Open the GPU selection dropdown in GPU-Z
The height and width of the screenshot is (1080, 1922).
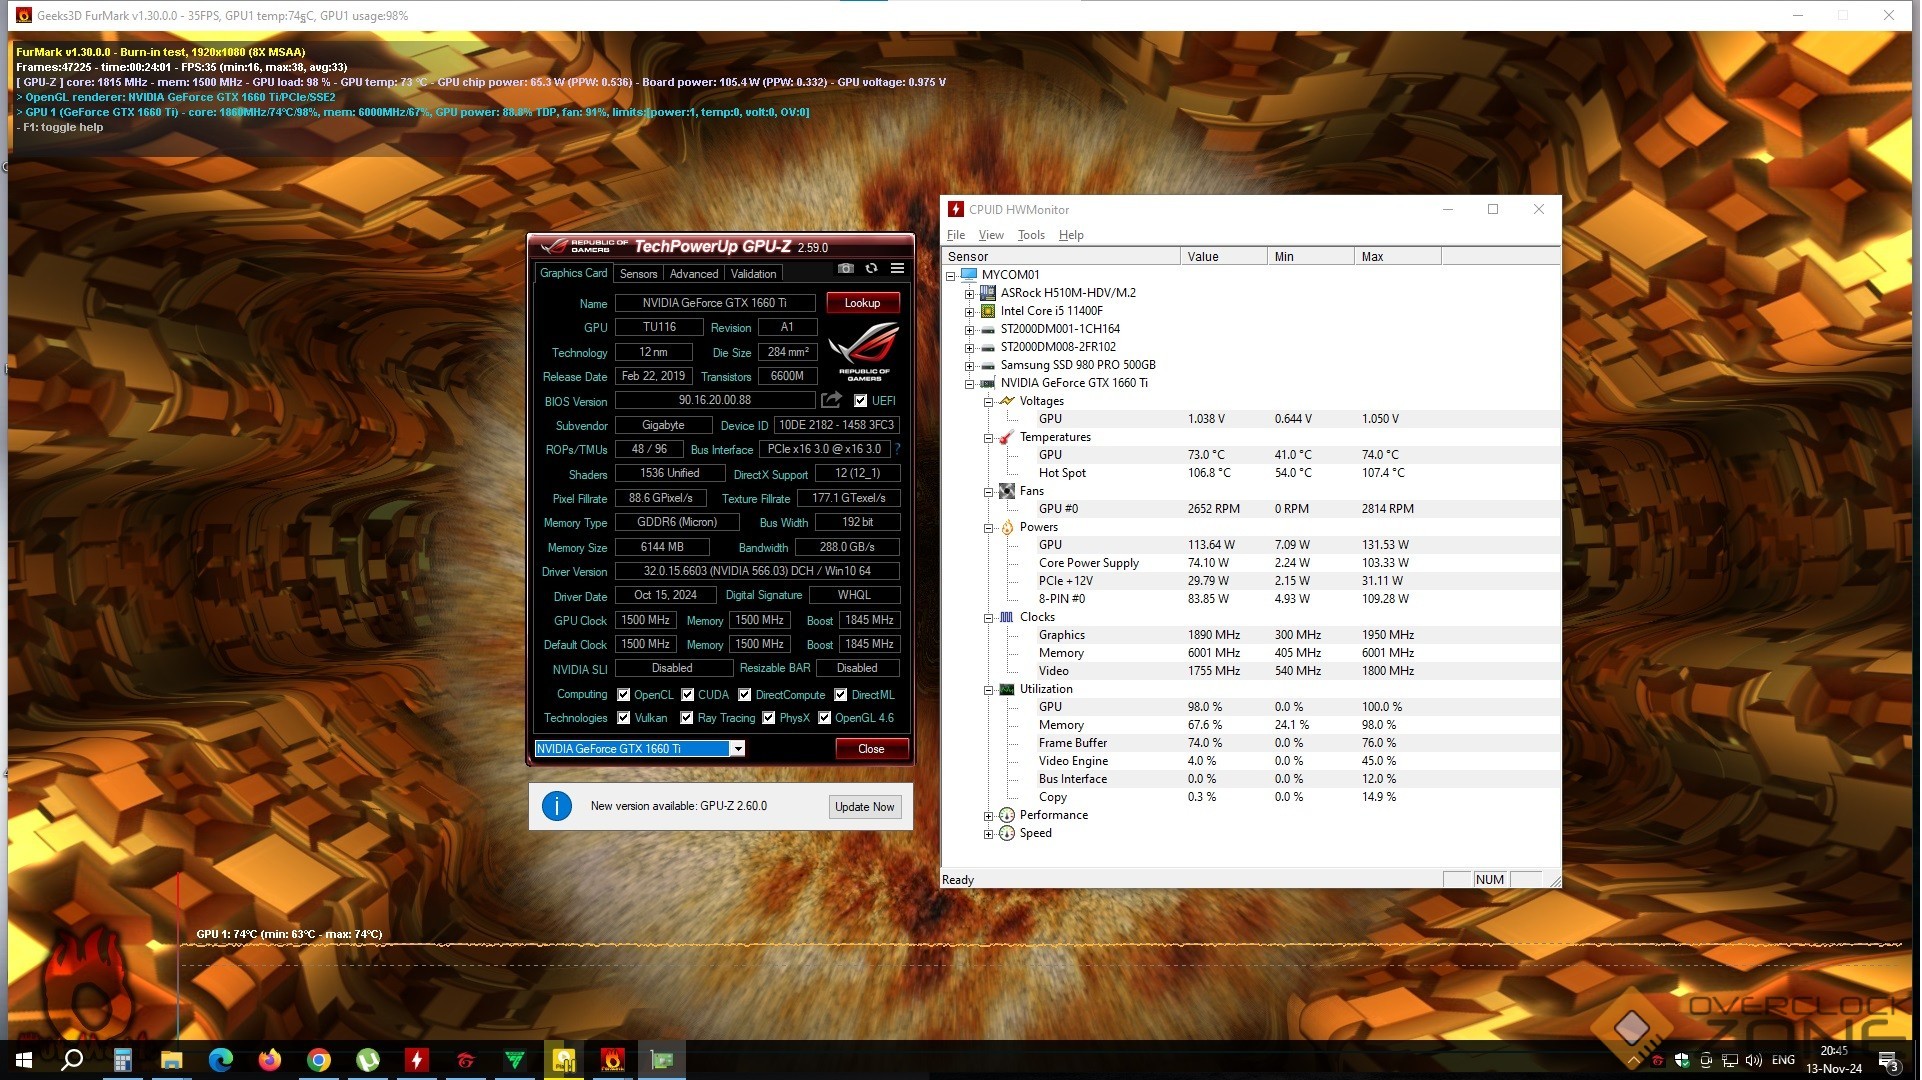click(x=738, y=749)
